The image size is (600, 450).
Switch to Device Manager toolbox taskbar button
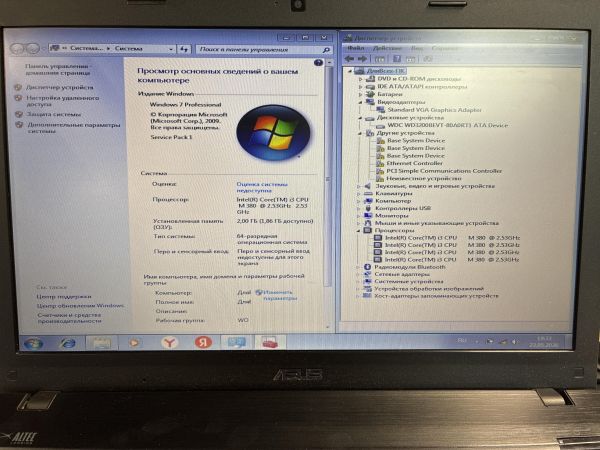tap(270, 342)
